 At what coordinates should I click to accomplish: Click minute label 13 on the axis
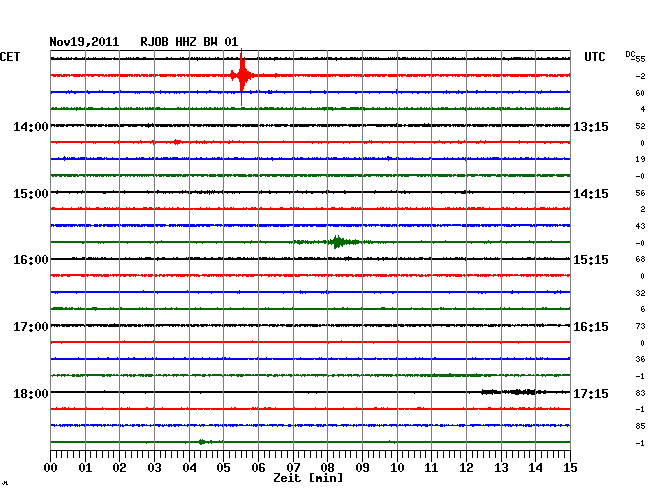(501, 467)
